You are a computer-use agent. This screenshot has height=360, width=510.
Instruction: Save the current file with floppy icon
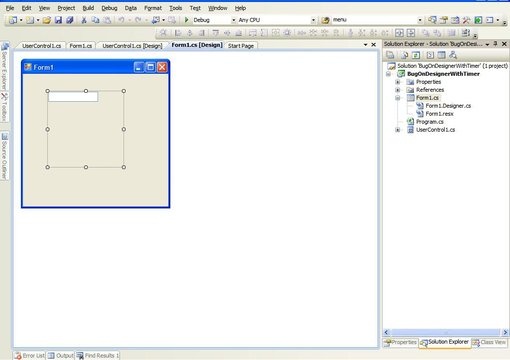(58, 20)
